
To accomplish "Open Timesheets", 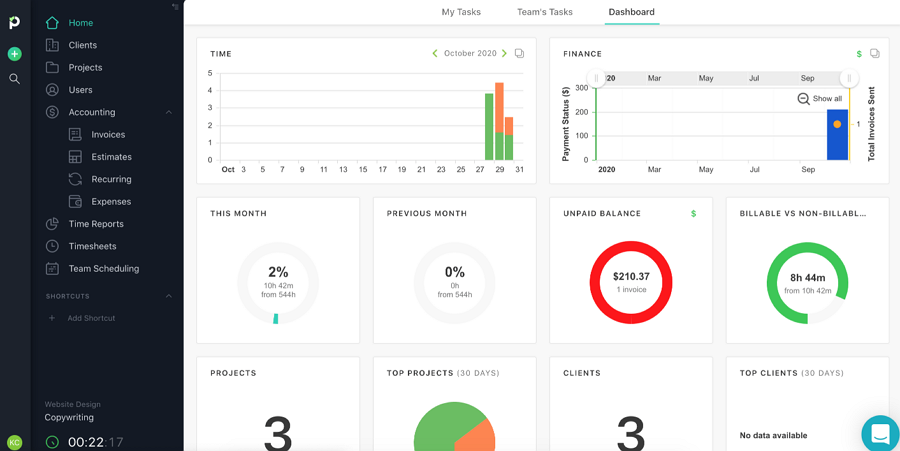I will [92, 247].
